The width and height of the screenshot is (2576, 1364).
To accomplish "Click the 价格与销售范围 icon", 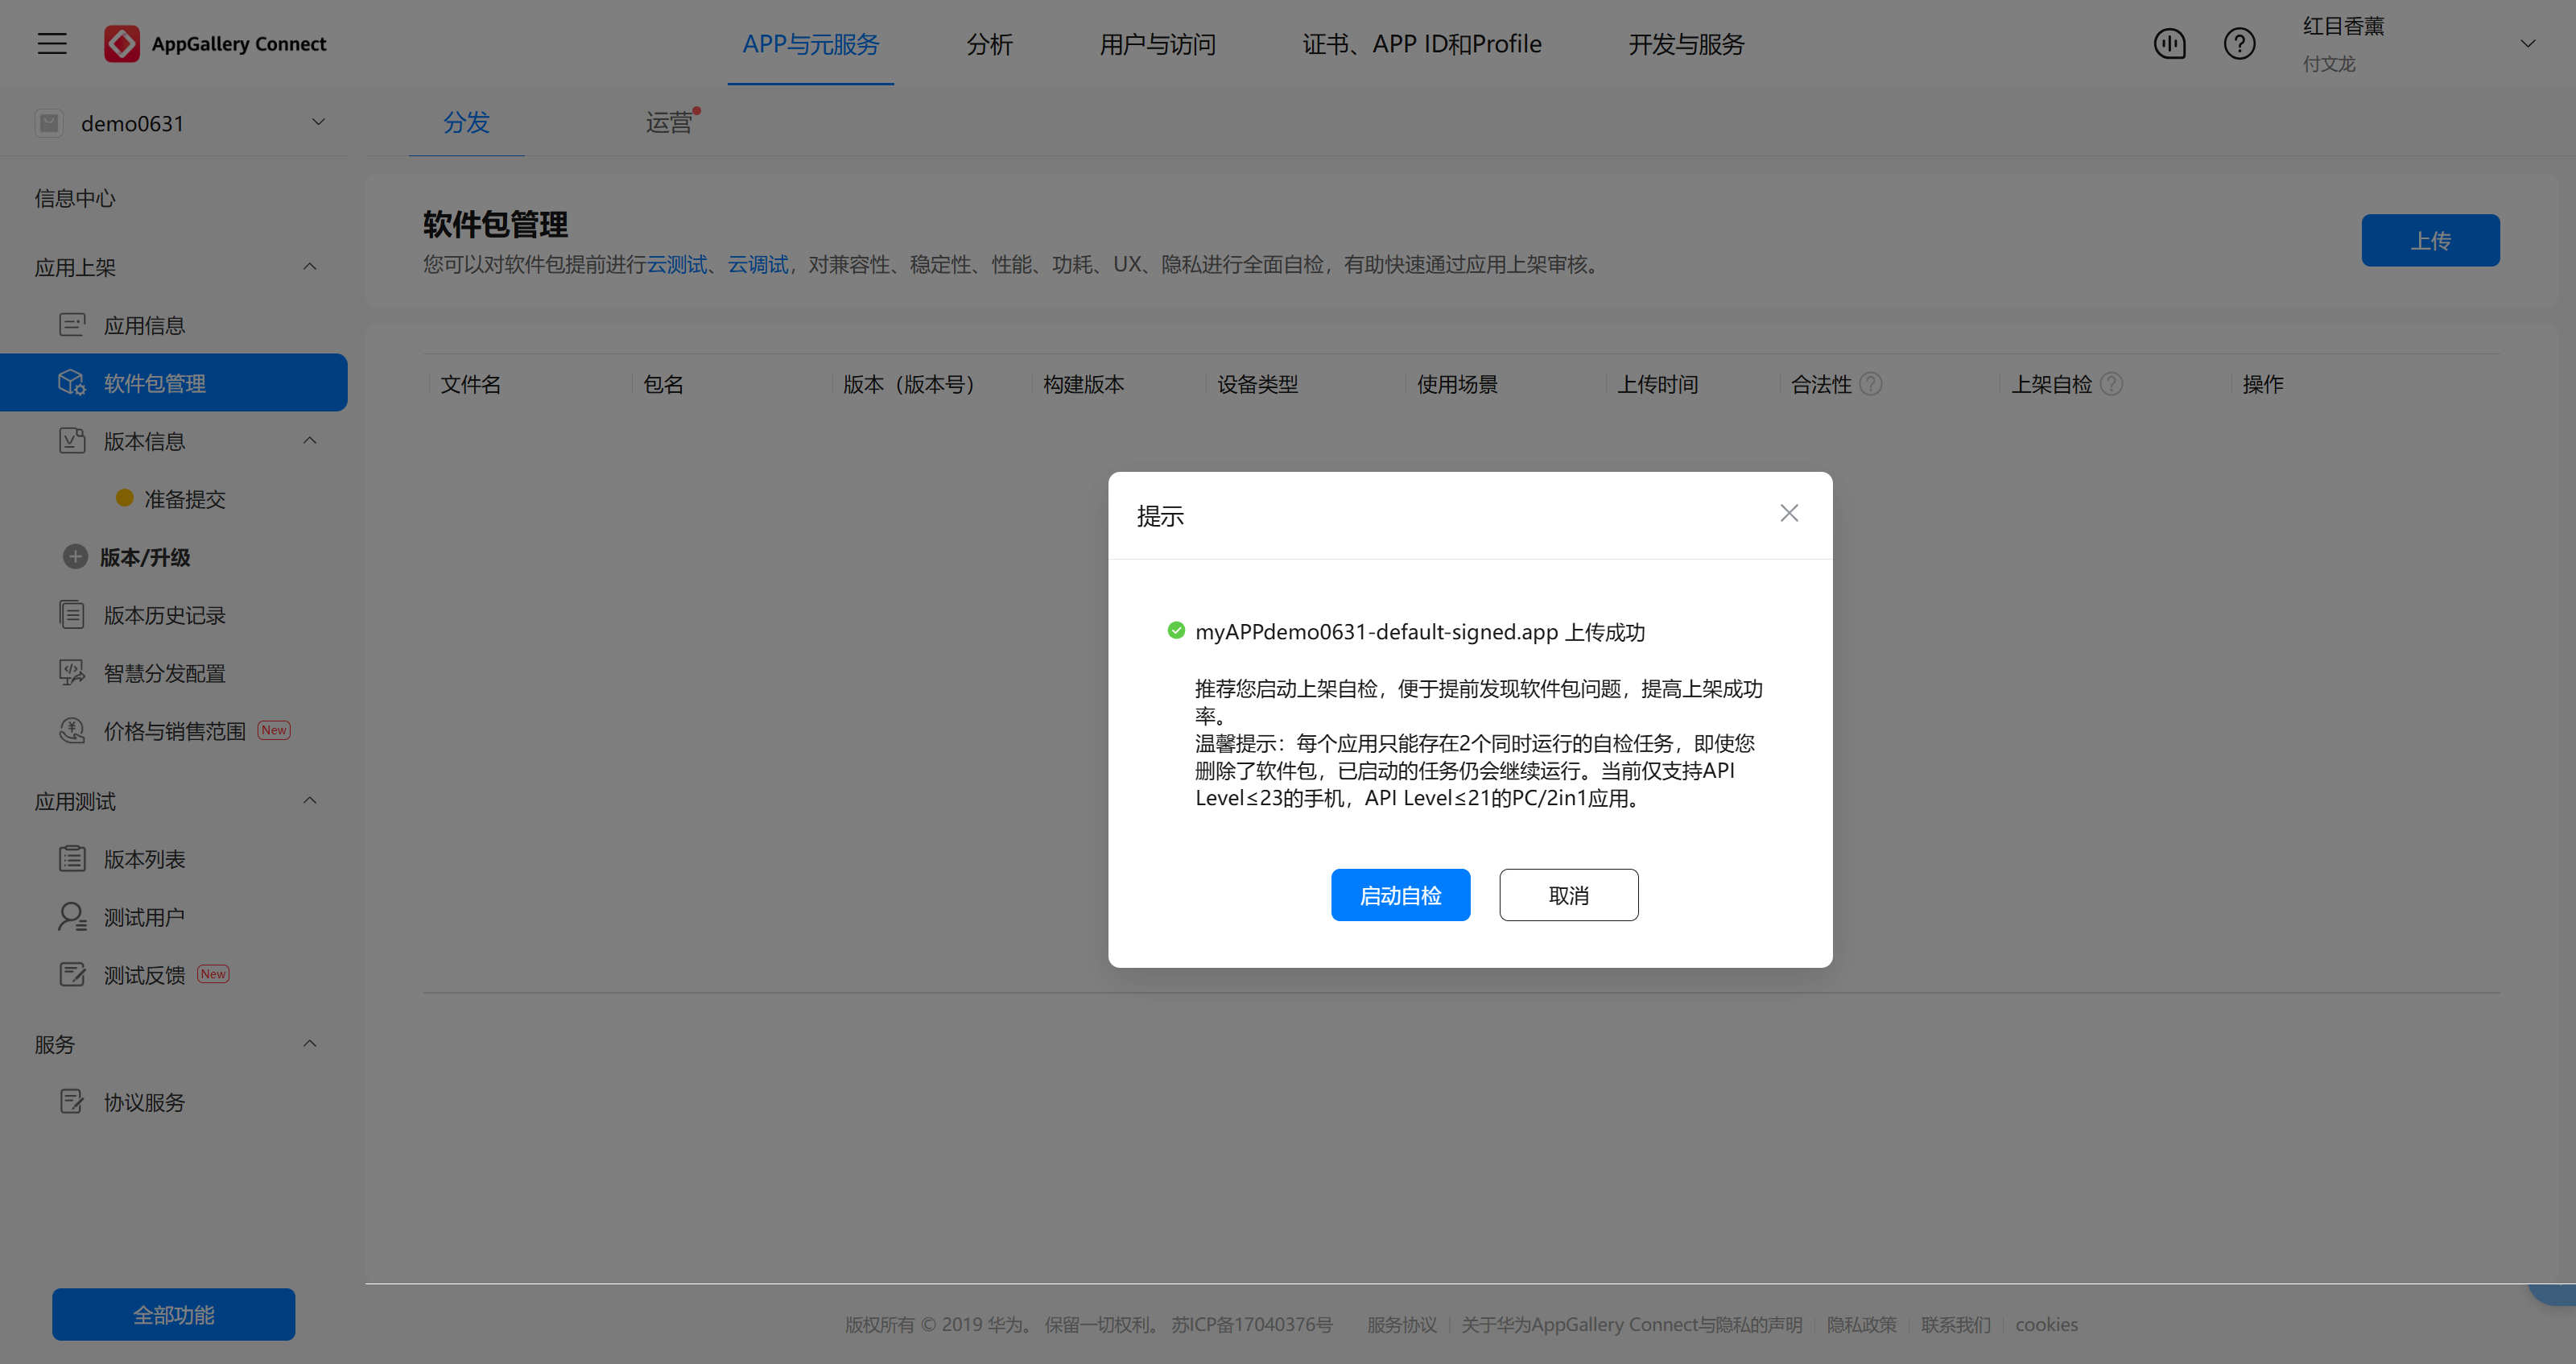I will (72, 731).
